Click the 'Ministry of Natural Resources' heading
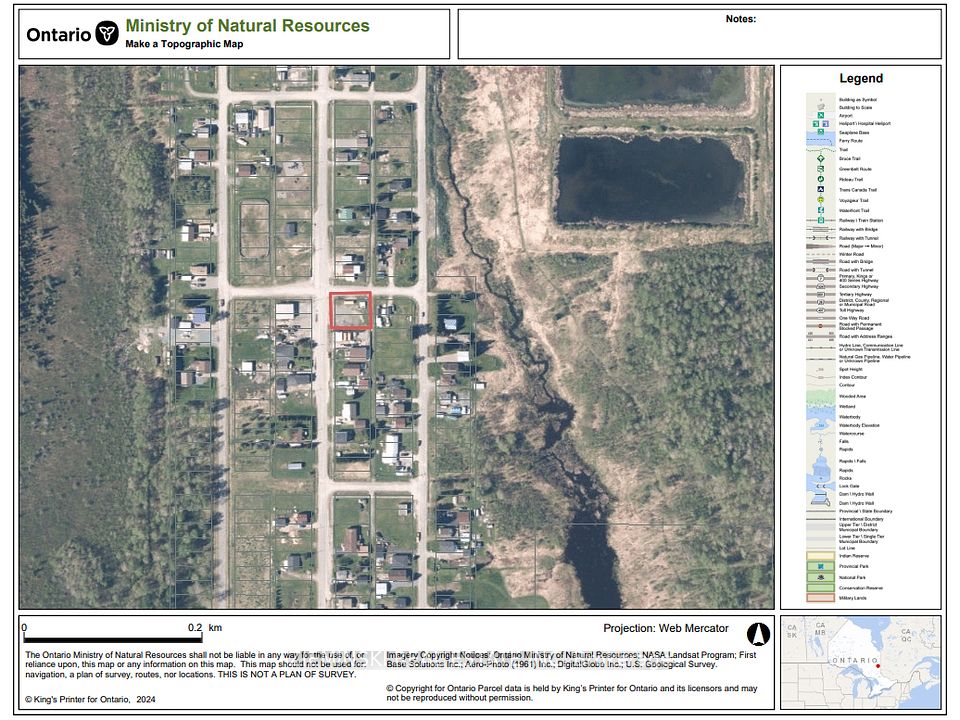Screen dimensions: 960x720 pos(247,26)
